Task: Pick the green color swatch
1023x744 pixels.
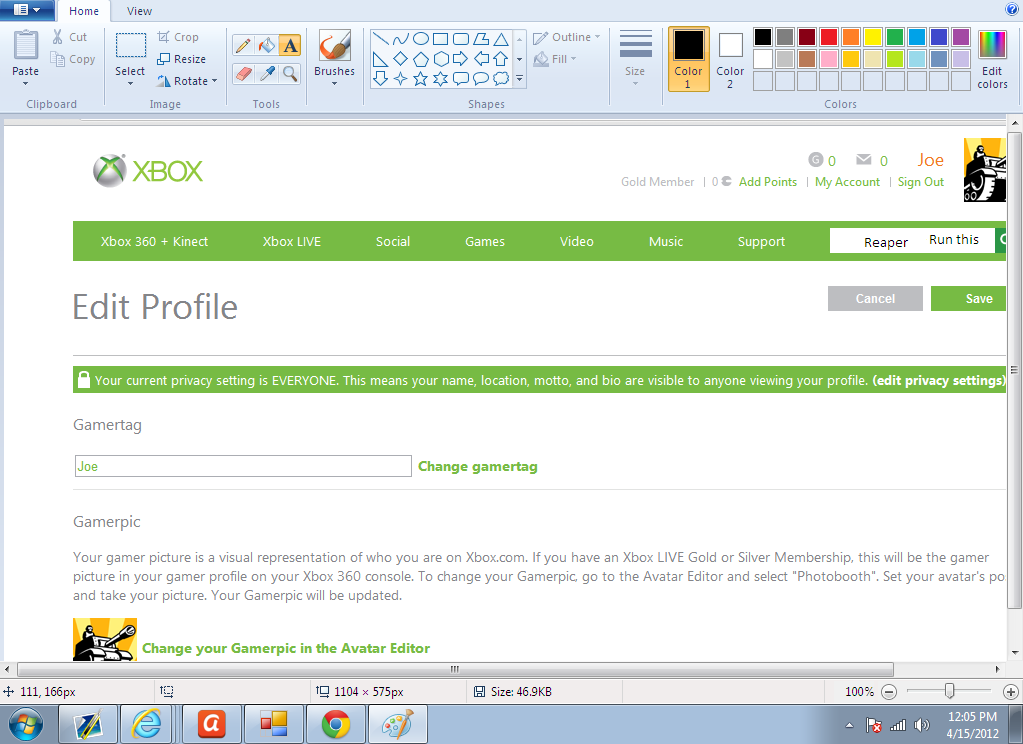Action: [894, 37]
